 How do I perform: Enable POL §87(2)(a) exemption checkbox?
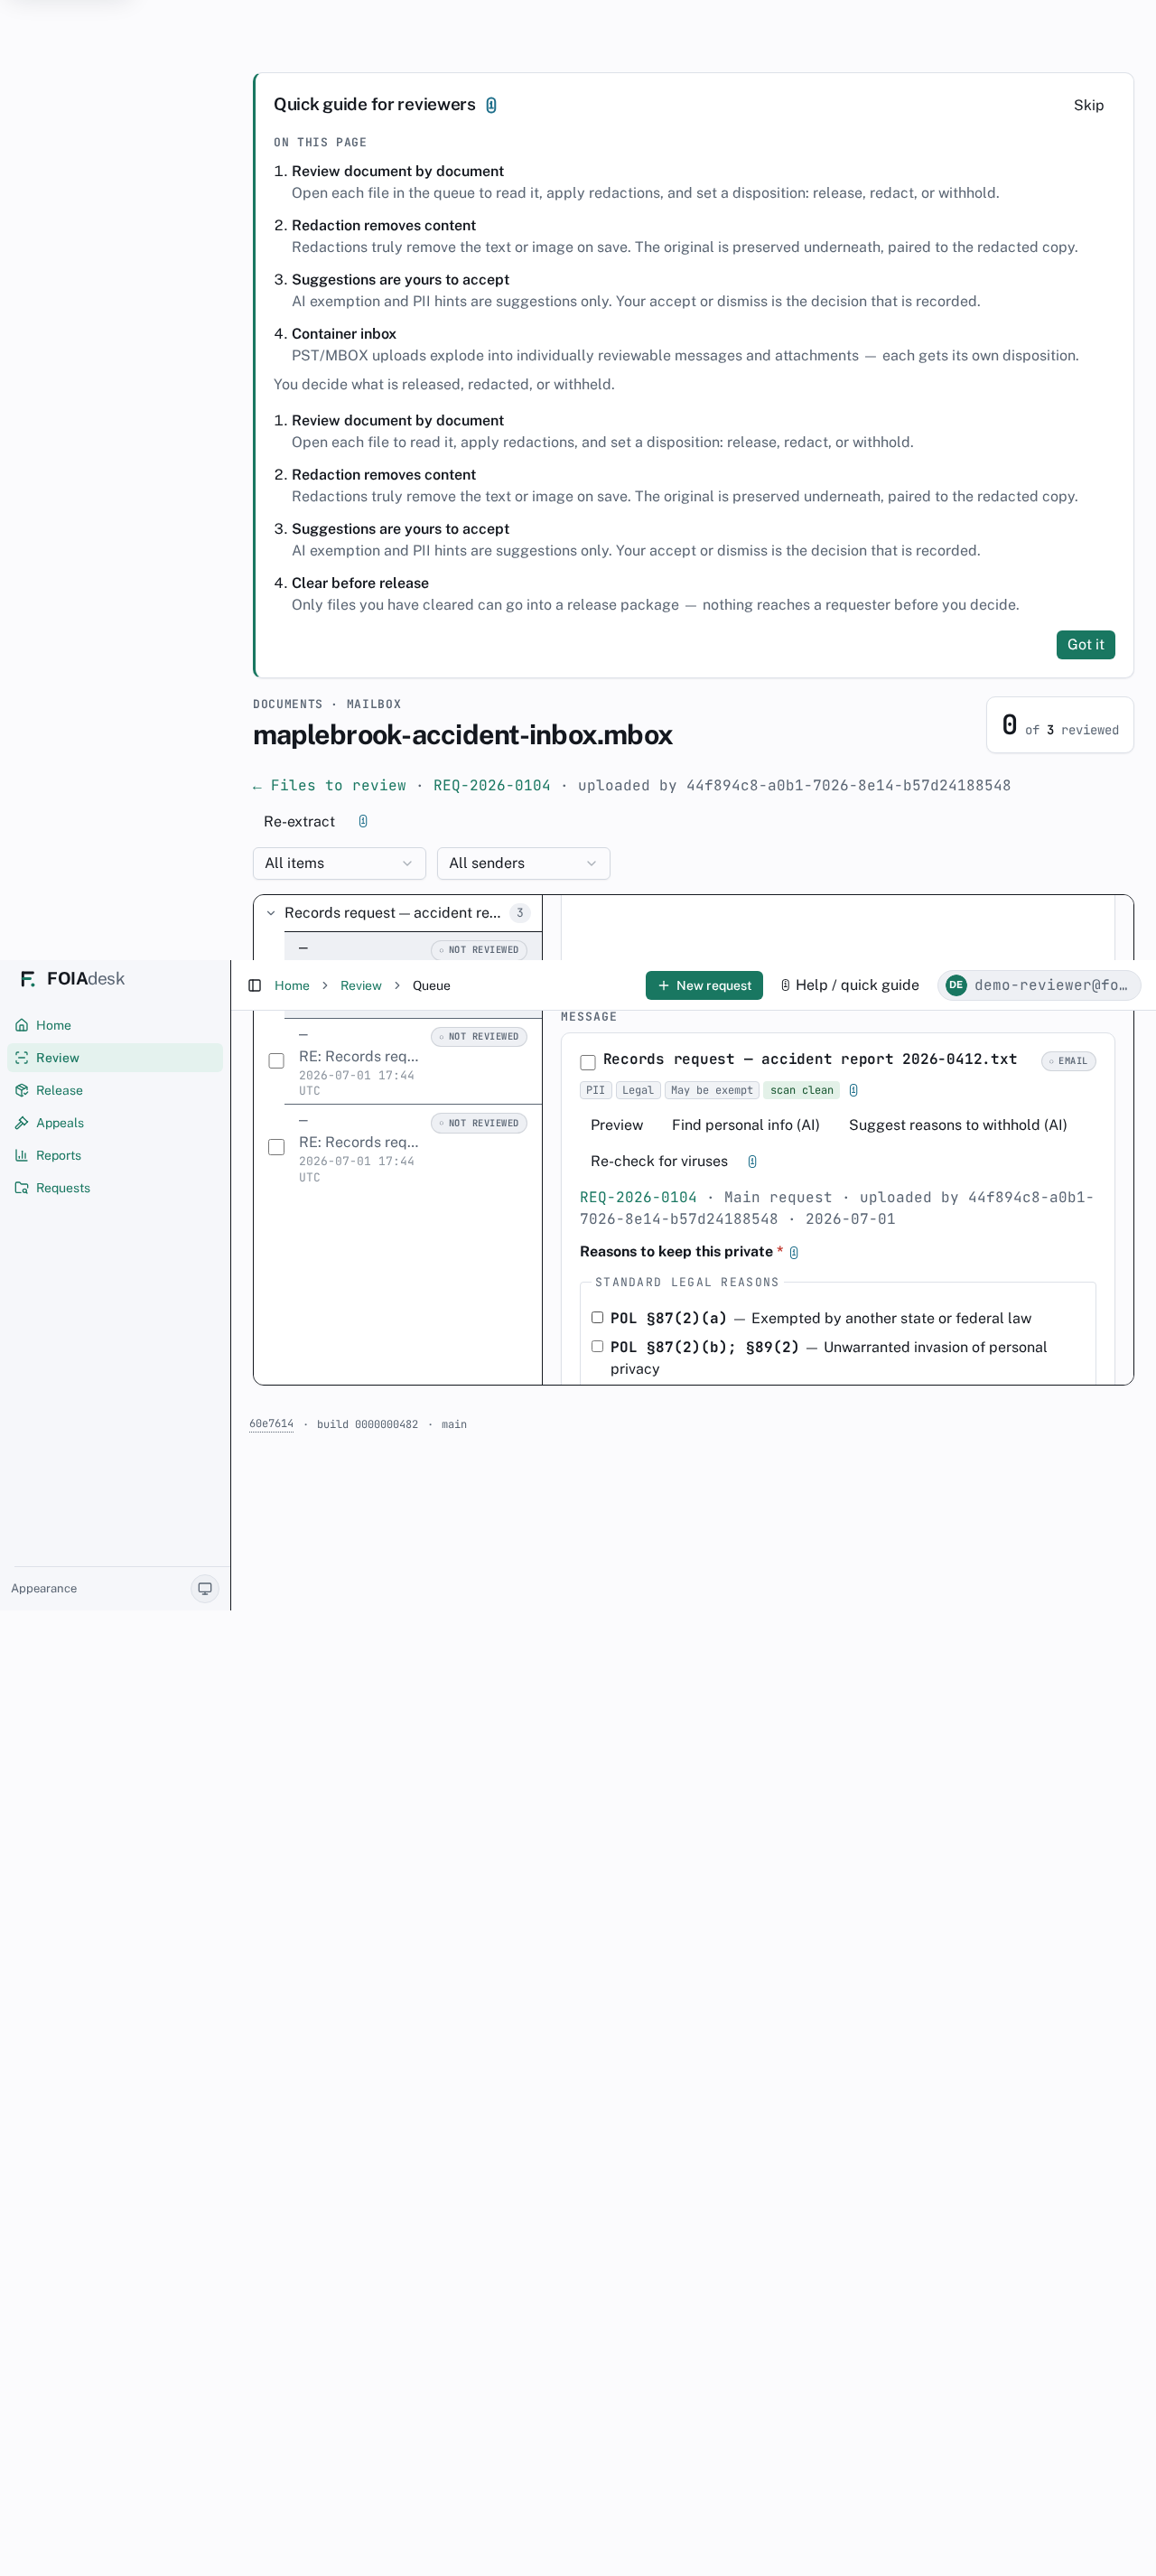(597, 1317)
